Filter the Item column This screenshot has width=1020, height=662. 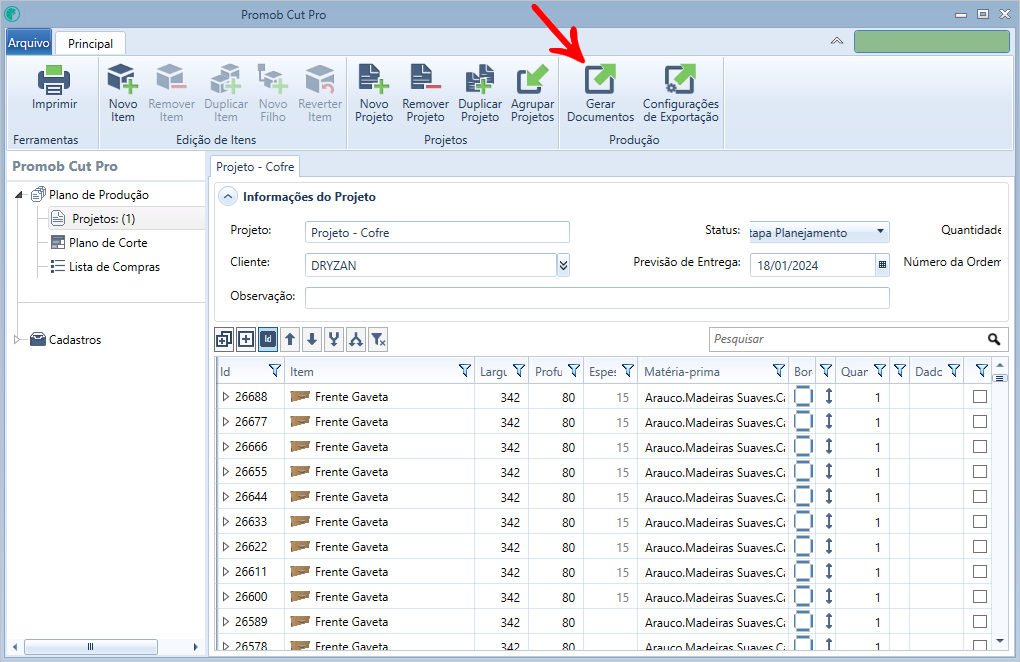tap(464, 371)
